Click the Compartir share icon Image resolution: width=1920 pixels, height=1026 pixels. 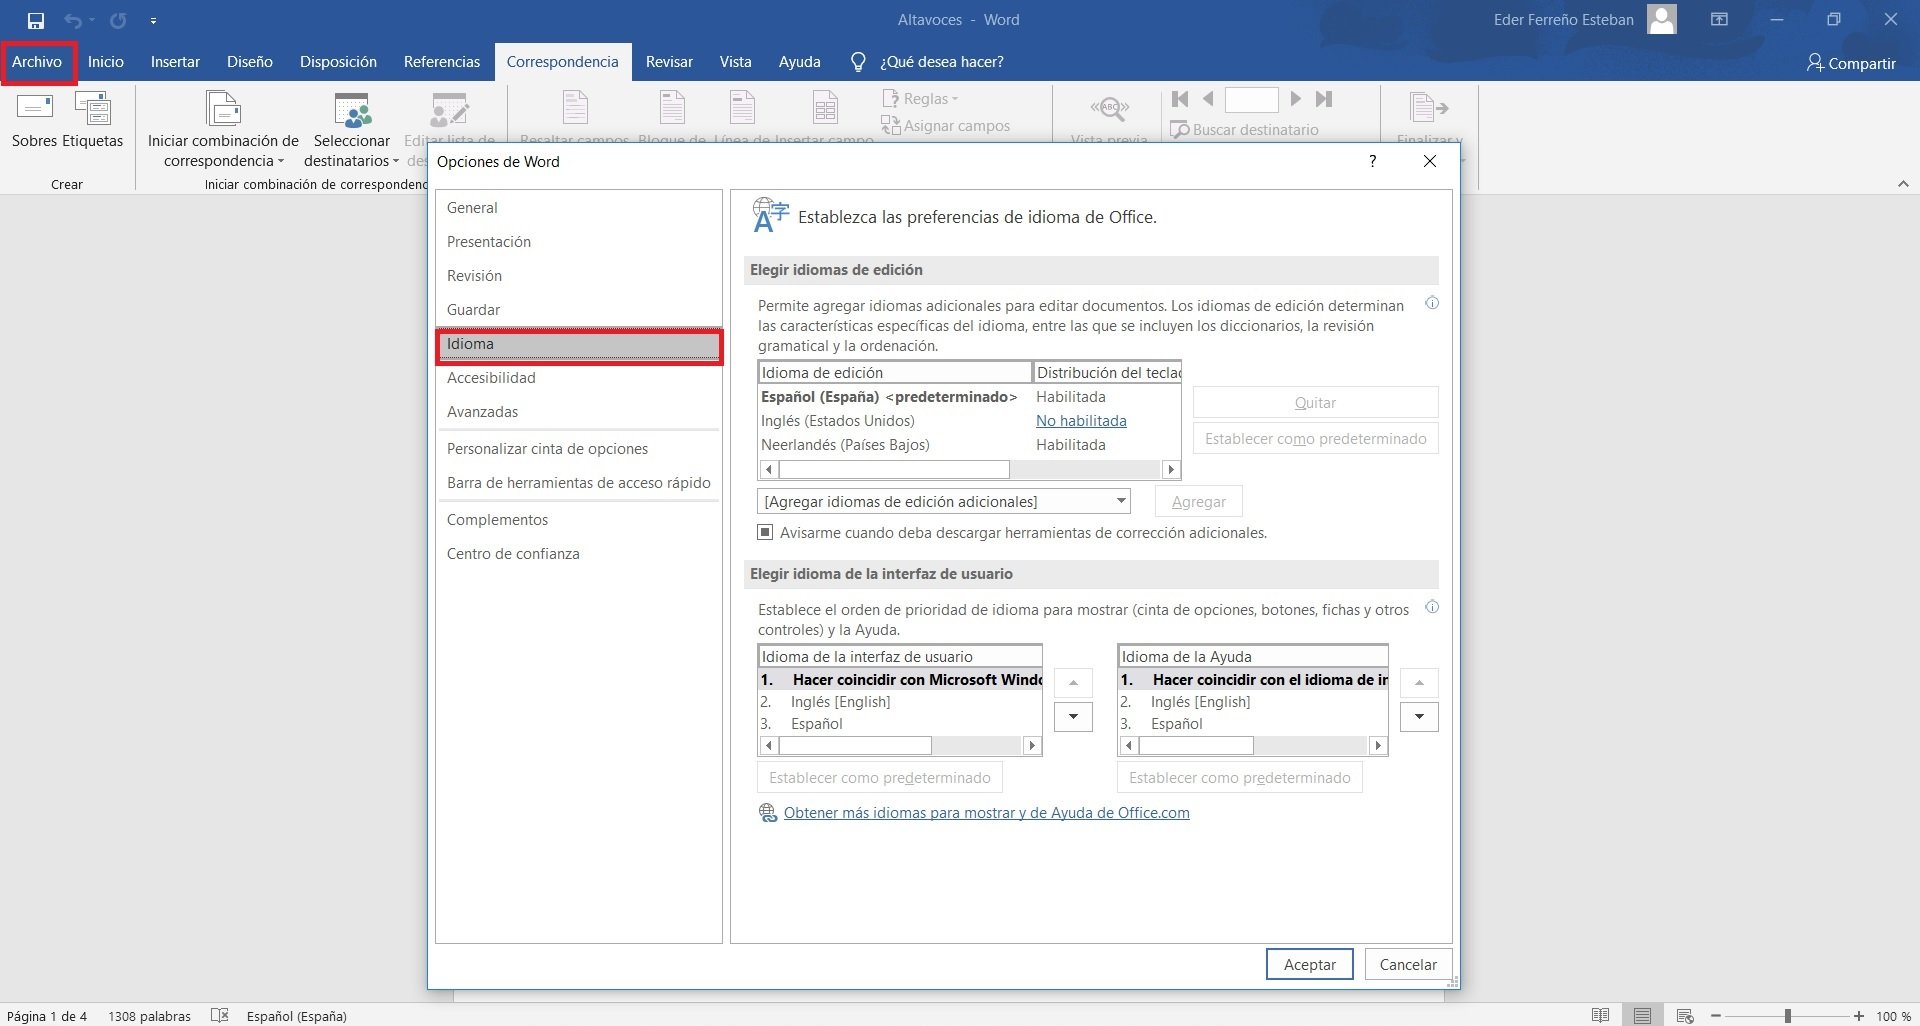coord(1814,63)
